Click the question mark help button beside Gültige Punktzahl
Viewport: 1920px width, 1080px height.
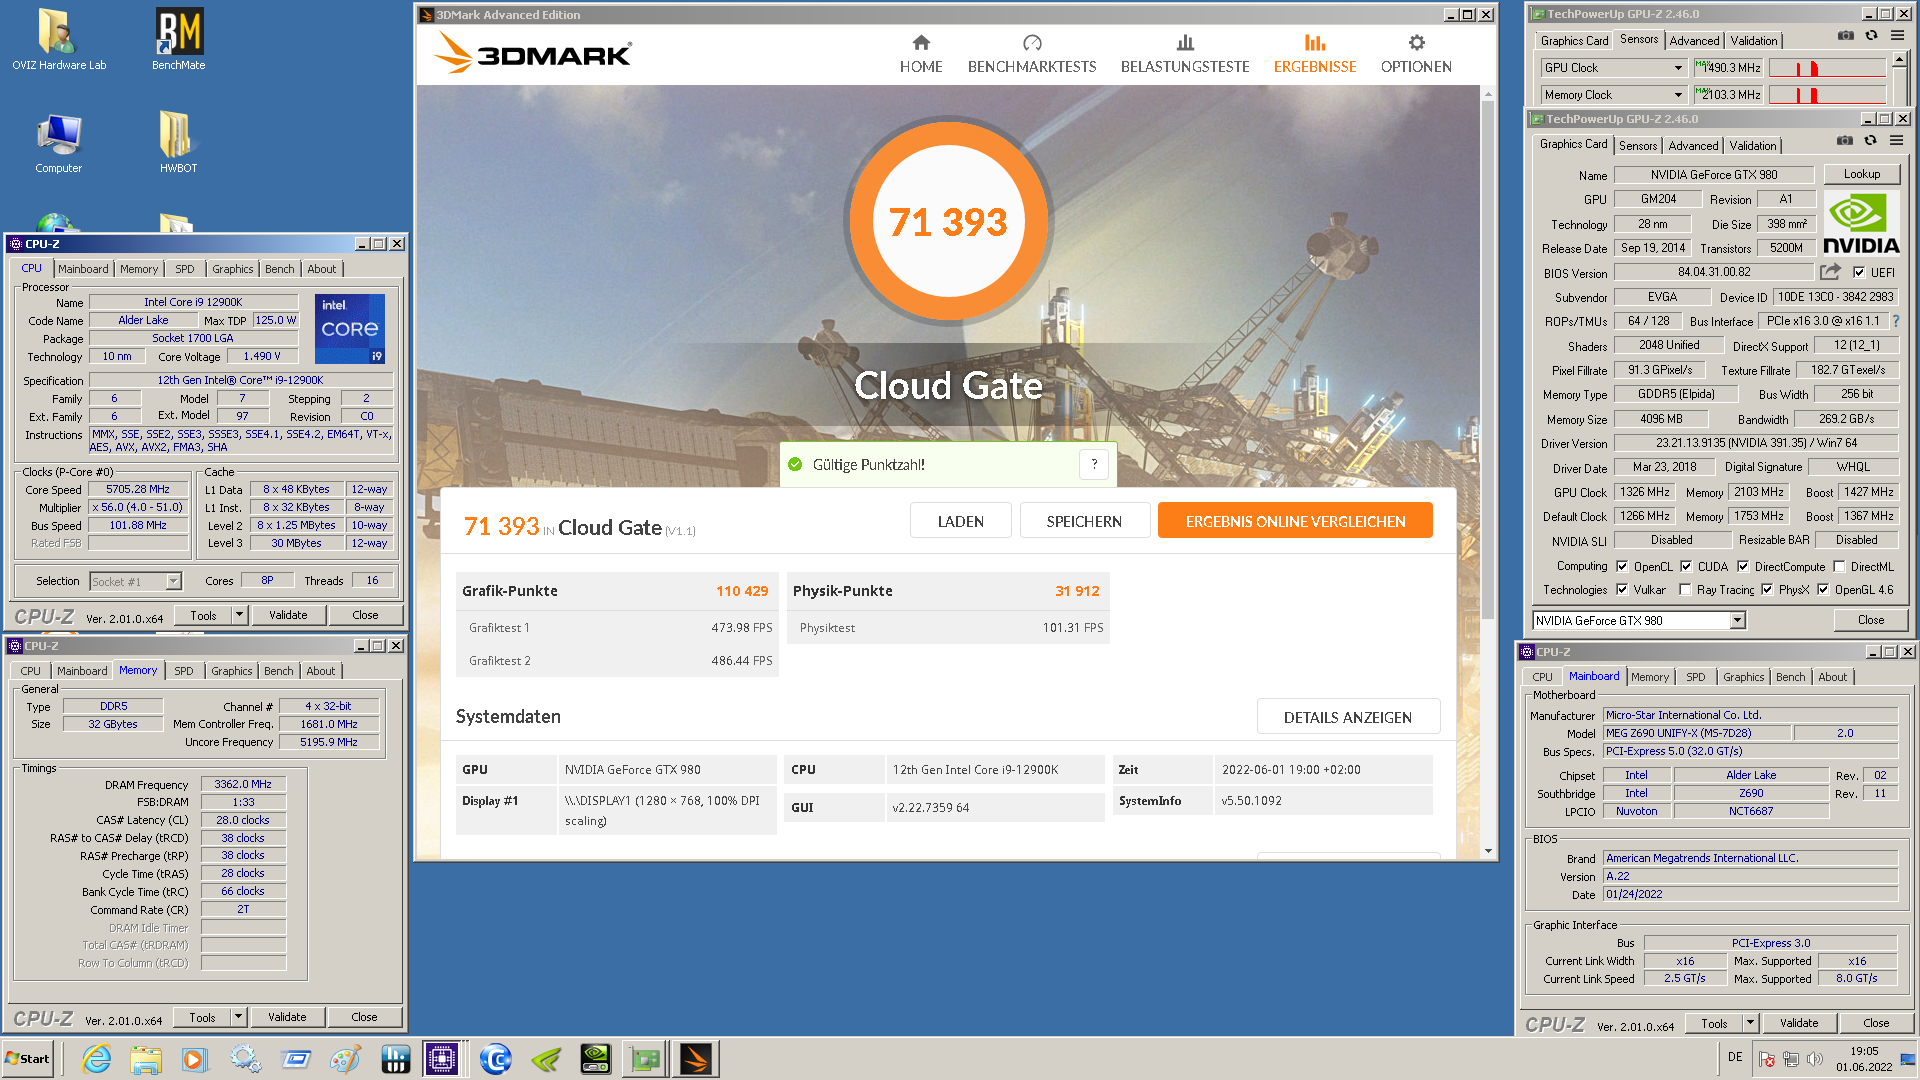click(1094, 464)
